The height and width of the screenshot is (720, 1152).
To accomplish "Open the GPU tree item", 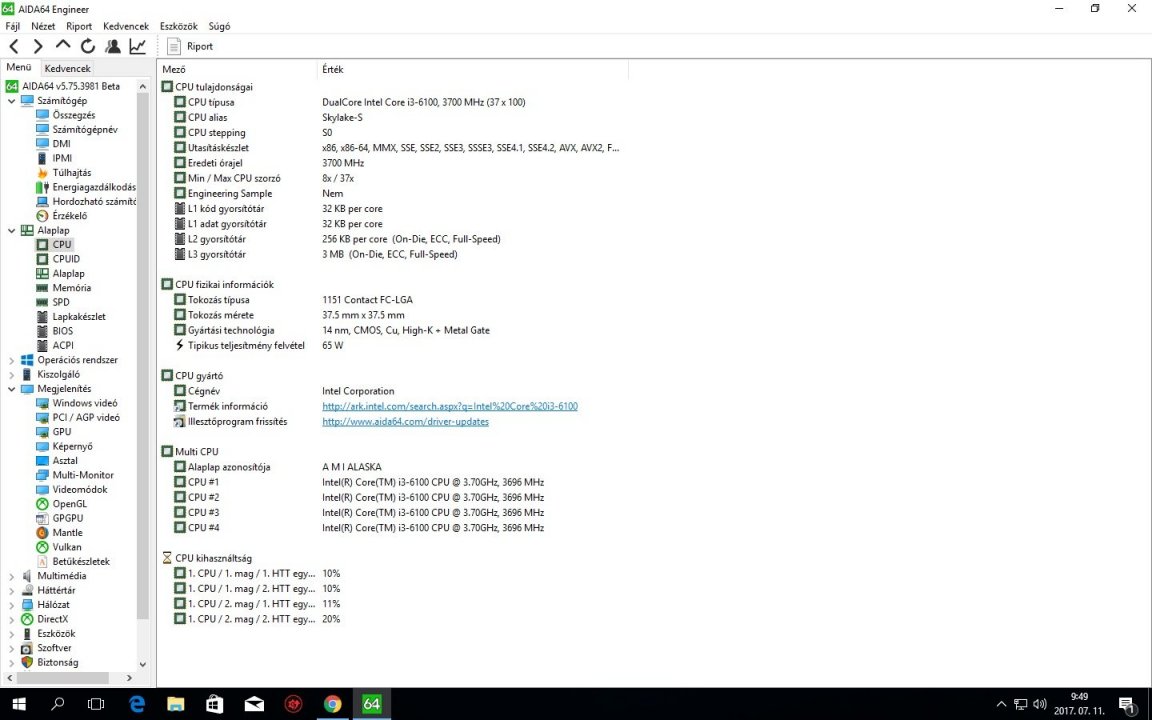I will click(62, 431).
